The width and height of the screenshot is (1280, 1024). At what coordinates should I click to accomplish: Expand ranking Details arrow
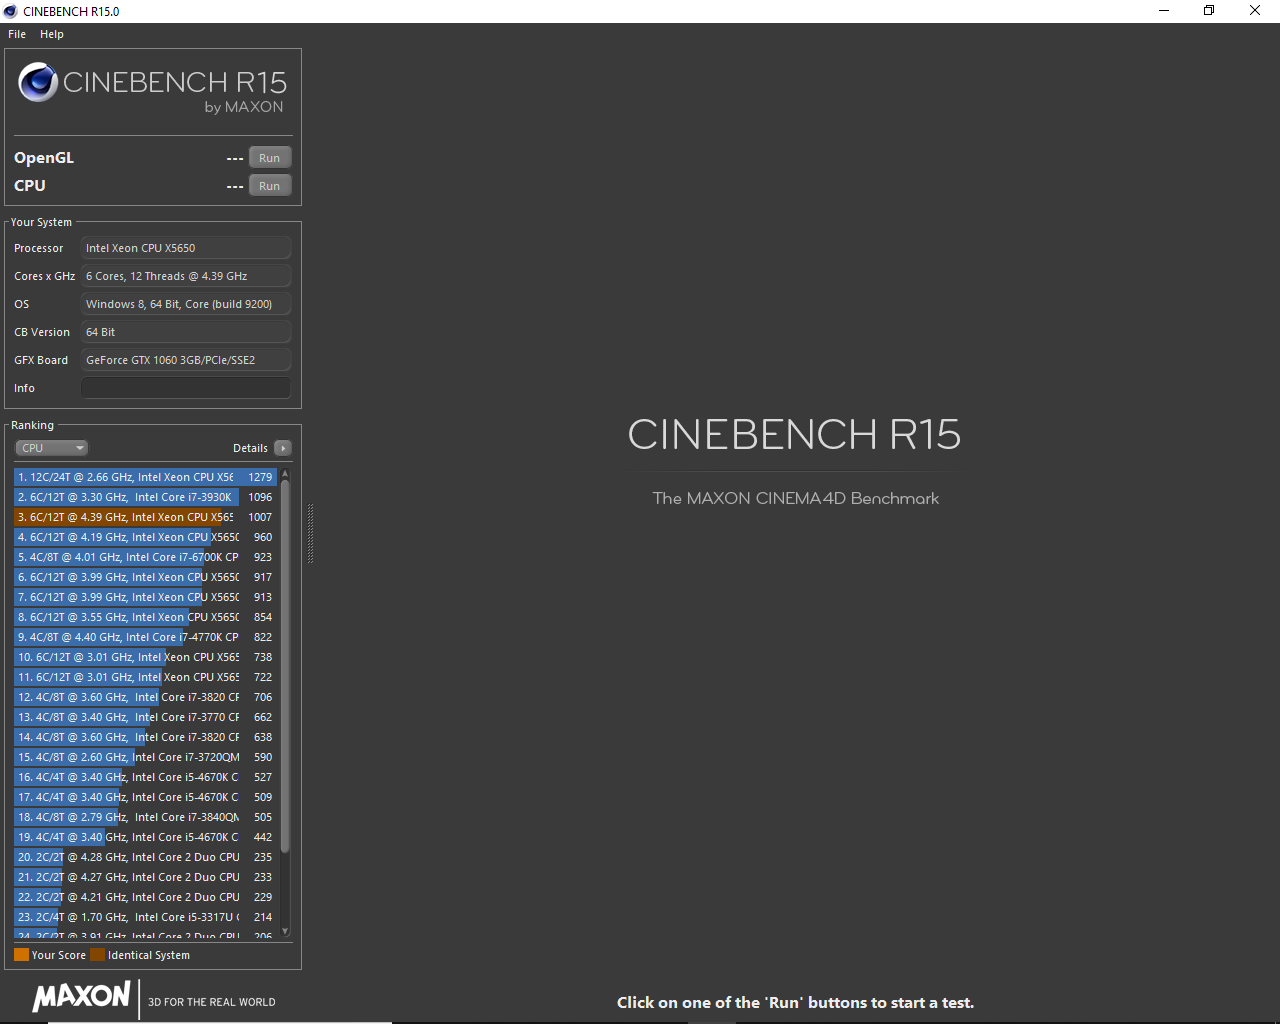283,448
